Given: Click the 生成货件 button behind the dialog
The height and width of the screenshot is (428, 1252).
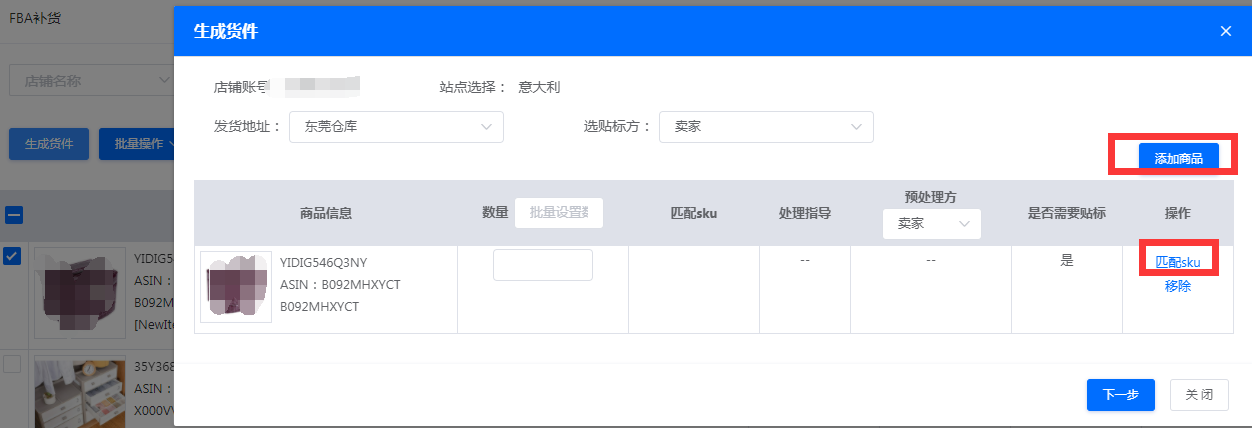Looking at the screenshot, I should pyautogui.click(x=49, y=144).
